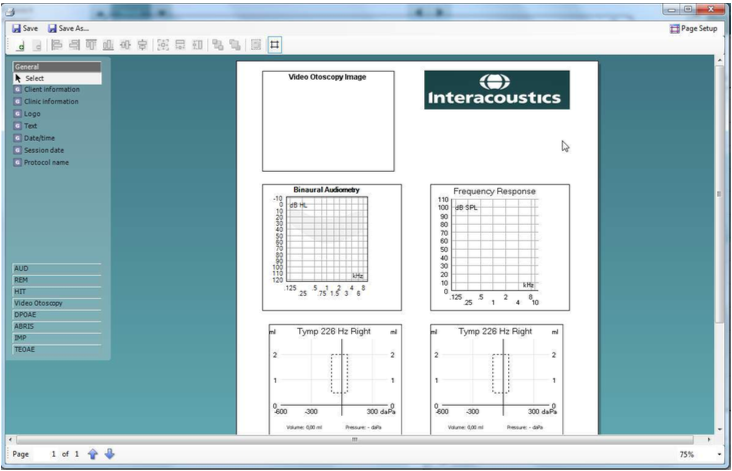
Task: Click the center vertically toolbar icon
Action: tap(142, 45)
